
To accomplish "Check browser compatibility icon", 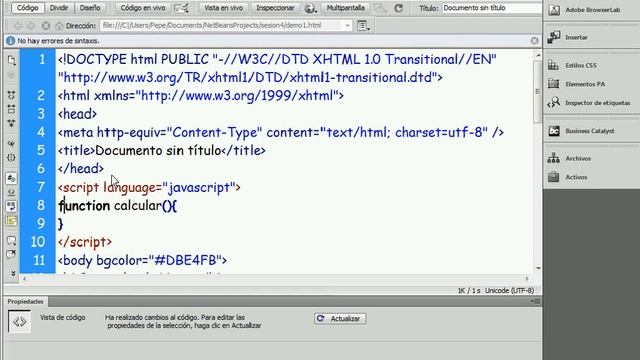I will tap(181, 8).
